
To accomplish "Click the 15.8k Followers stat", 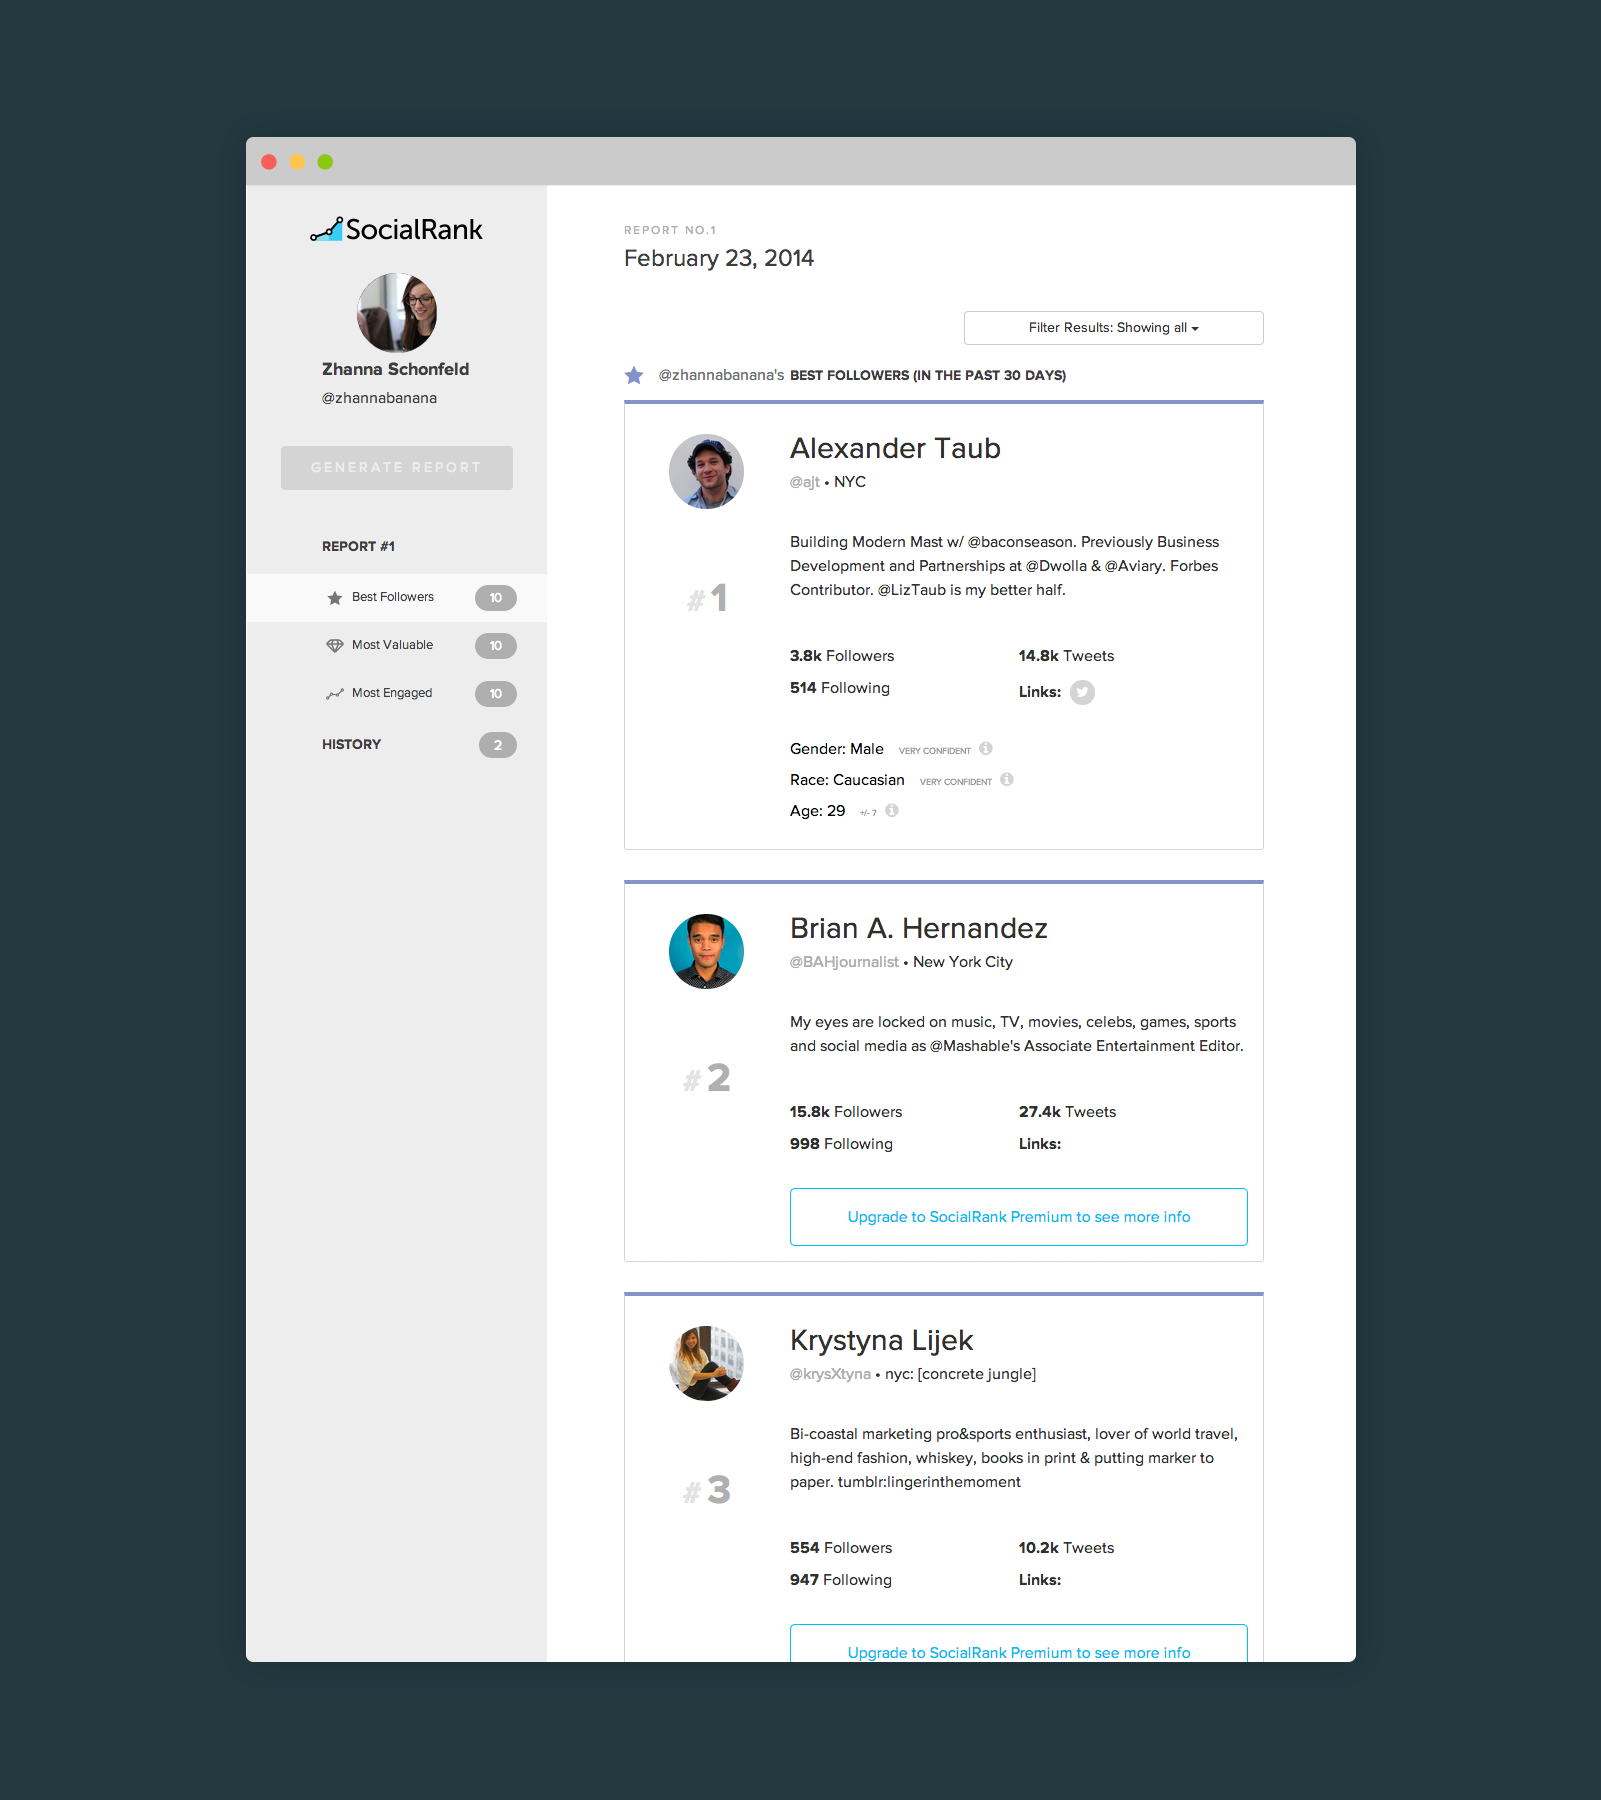I will tap(846, 1112).
